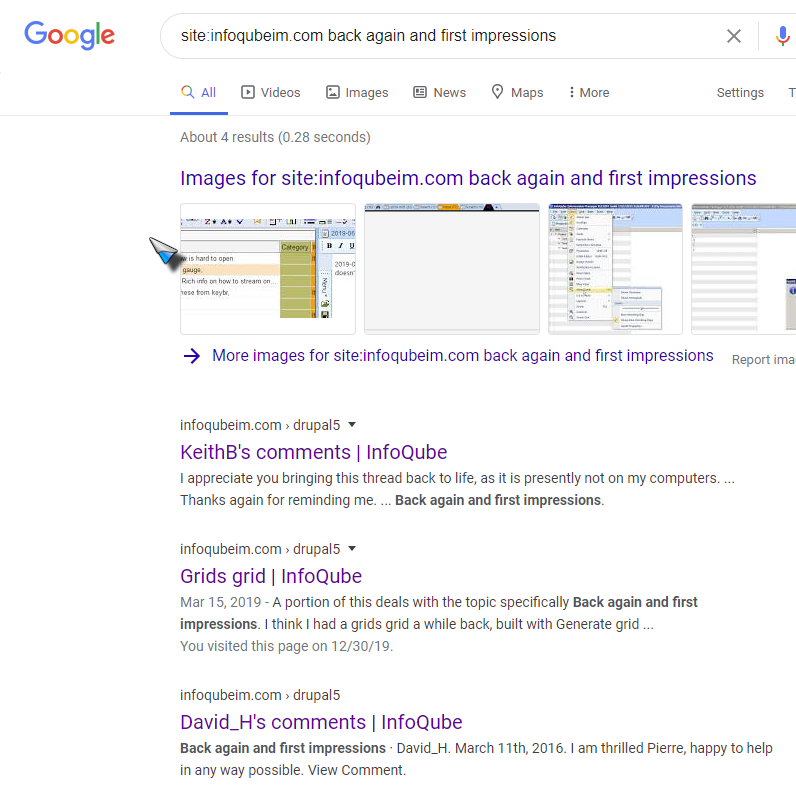Open More images for site:infoqubeim.com link
The height and width of the screenshot is (790, 796).
[x=462, y=355]
